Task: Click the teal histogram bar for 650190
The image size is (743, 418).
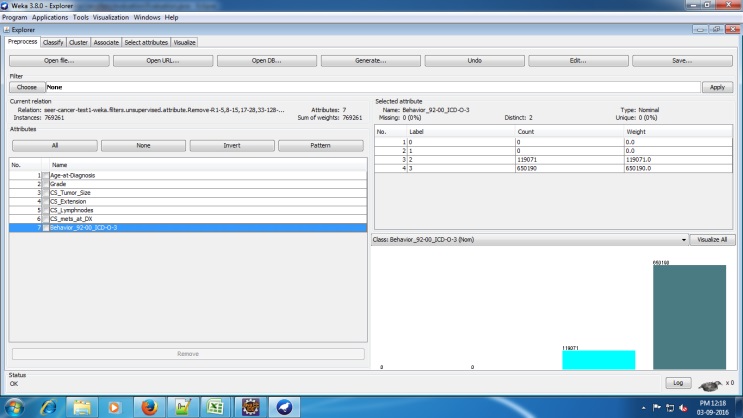Action: (x=688, y=319)
